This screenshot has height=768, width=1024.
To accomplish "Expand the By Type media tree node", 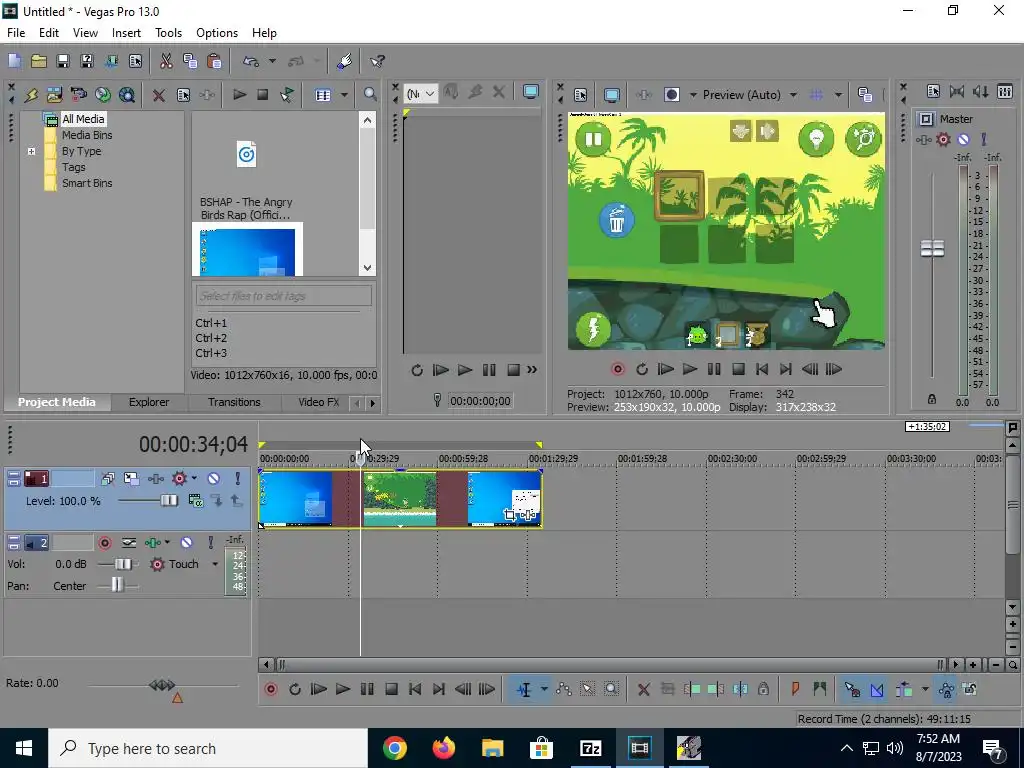I will pyautogui.click(x=31, y=152).
